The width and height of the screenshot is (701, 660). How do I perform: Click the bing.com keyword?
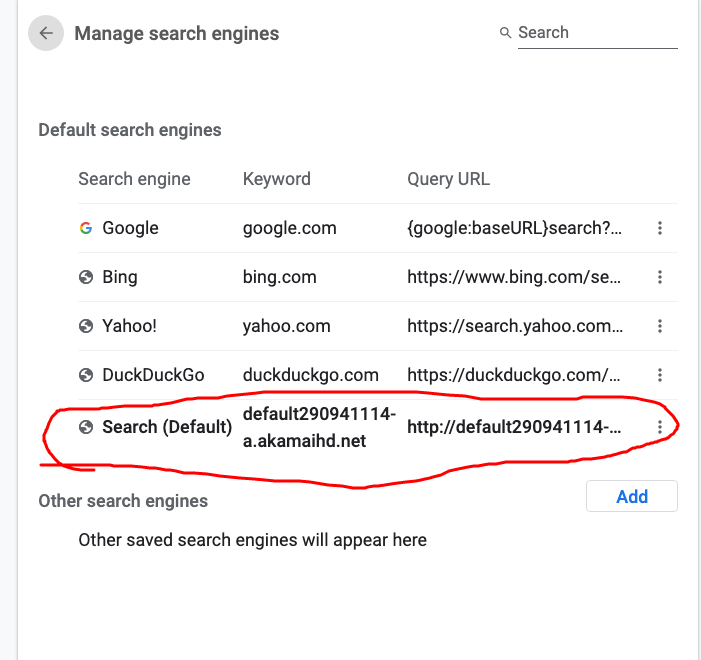279,277
